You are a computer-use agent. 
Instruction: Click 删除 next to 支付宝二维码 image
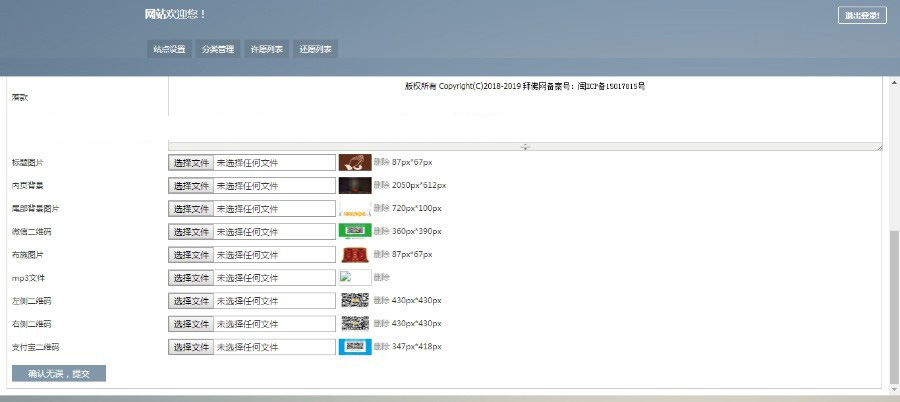[x=381, y=346]
